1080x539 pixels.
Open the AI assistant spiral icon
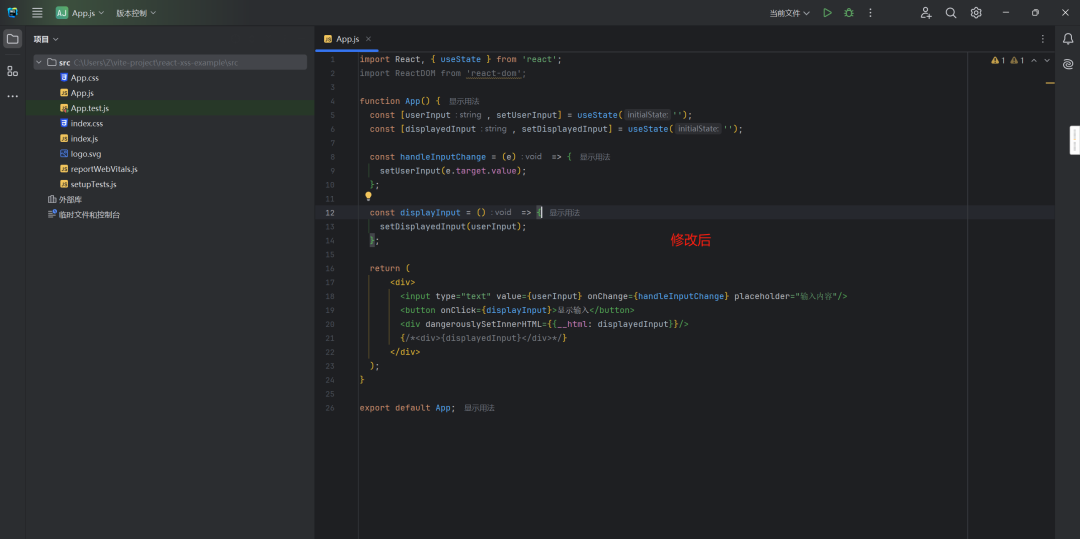(1068, 64)
